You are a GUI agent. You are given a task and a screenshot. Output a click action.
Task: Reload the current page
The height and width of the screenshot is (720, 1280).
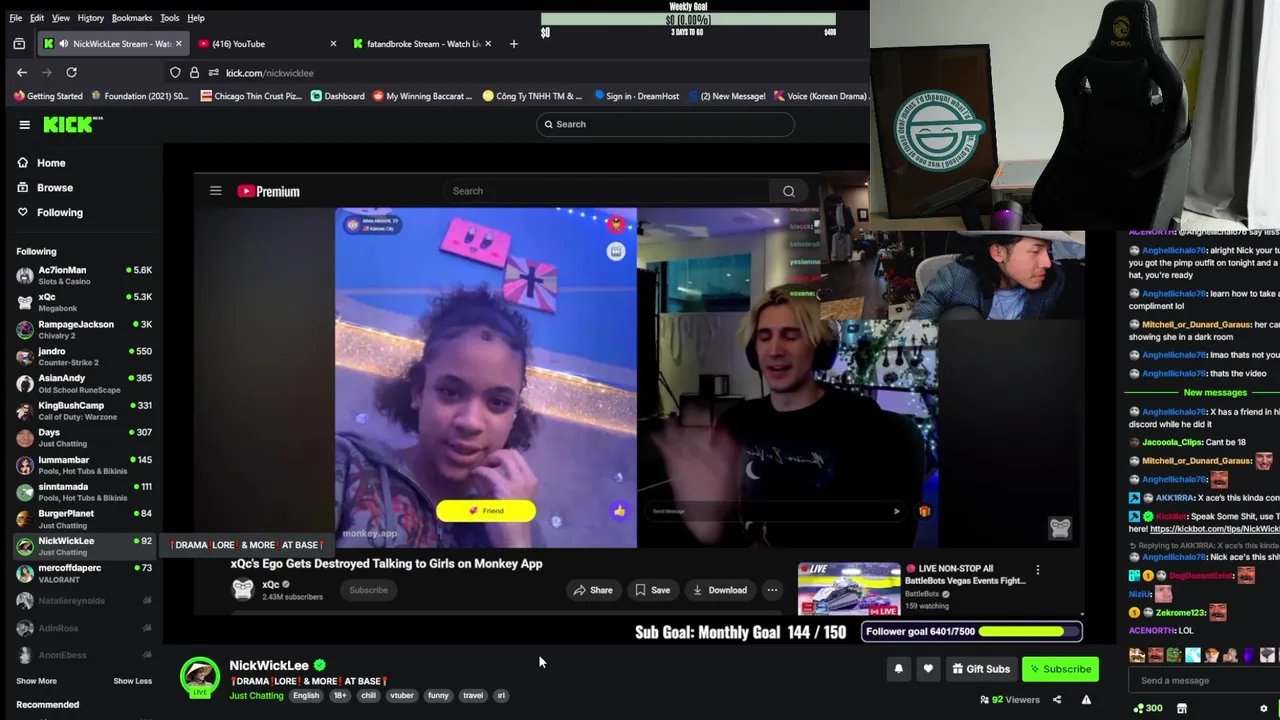pyautogui.click(x=71, y=72)
